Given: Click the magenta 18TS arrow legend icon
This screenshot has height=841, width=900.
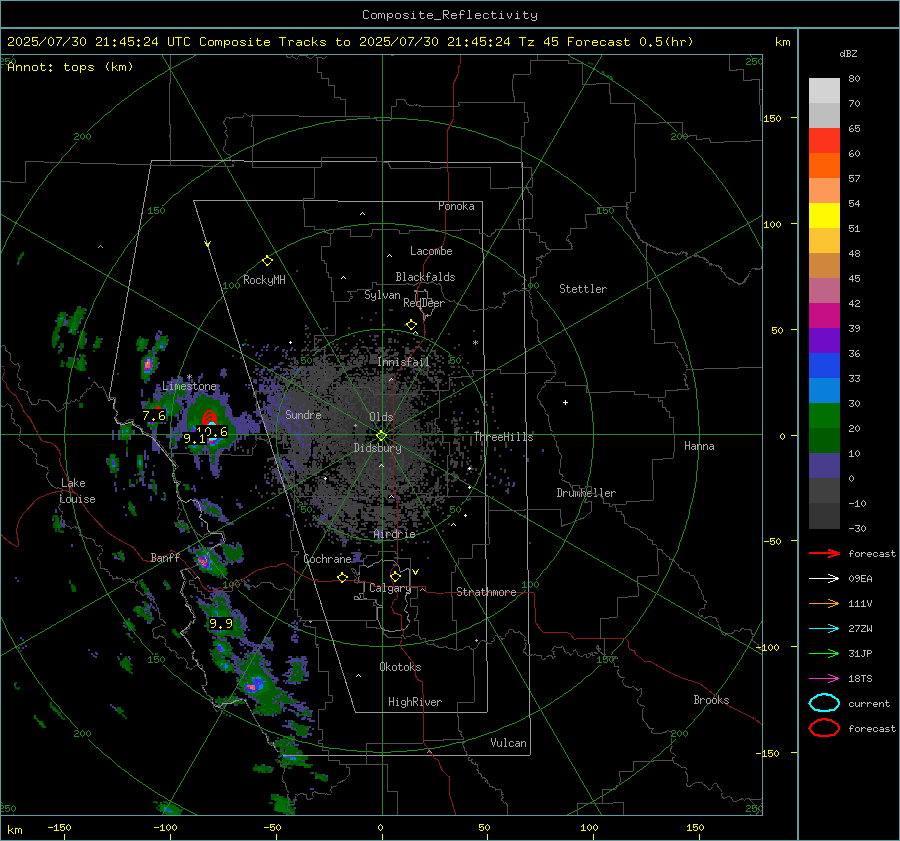Looking at the screenshot, I should pyautogui.click(x=824, y=679).
